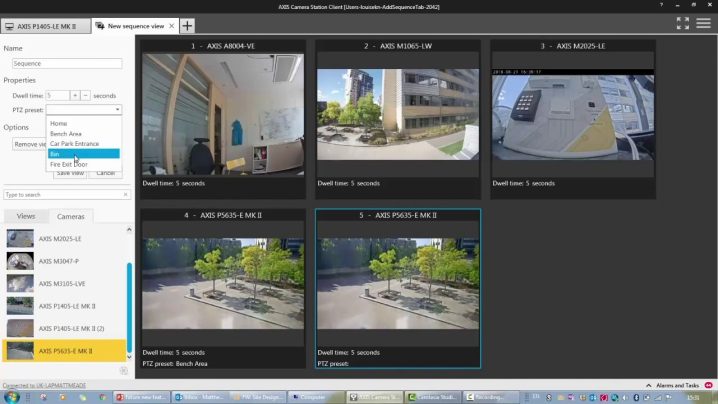The width and height of the screenshot is (718, 404).
Task: Click the help question mark icon
Action: pos(661,5)
